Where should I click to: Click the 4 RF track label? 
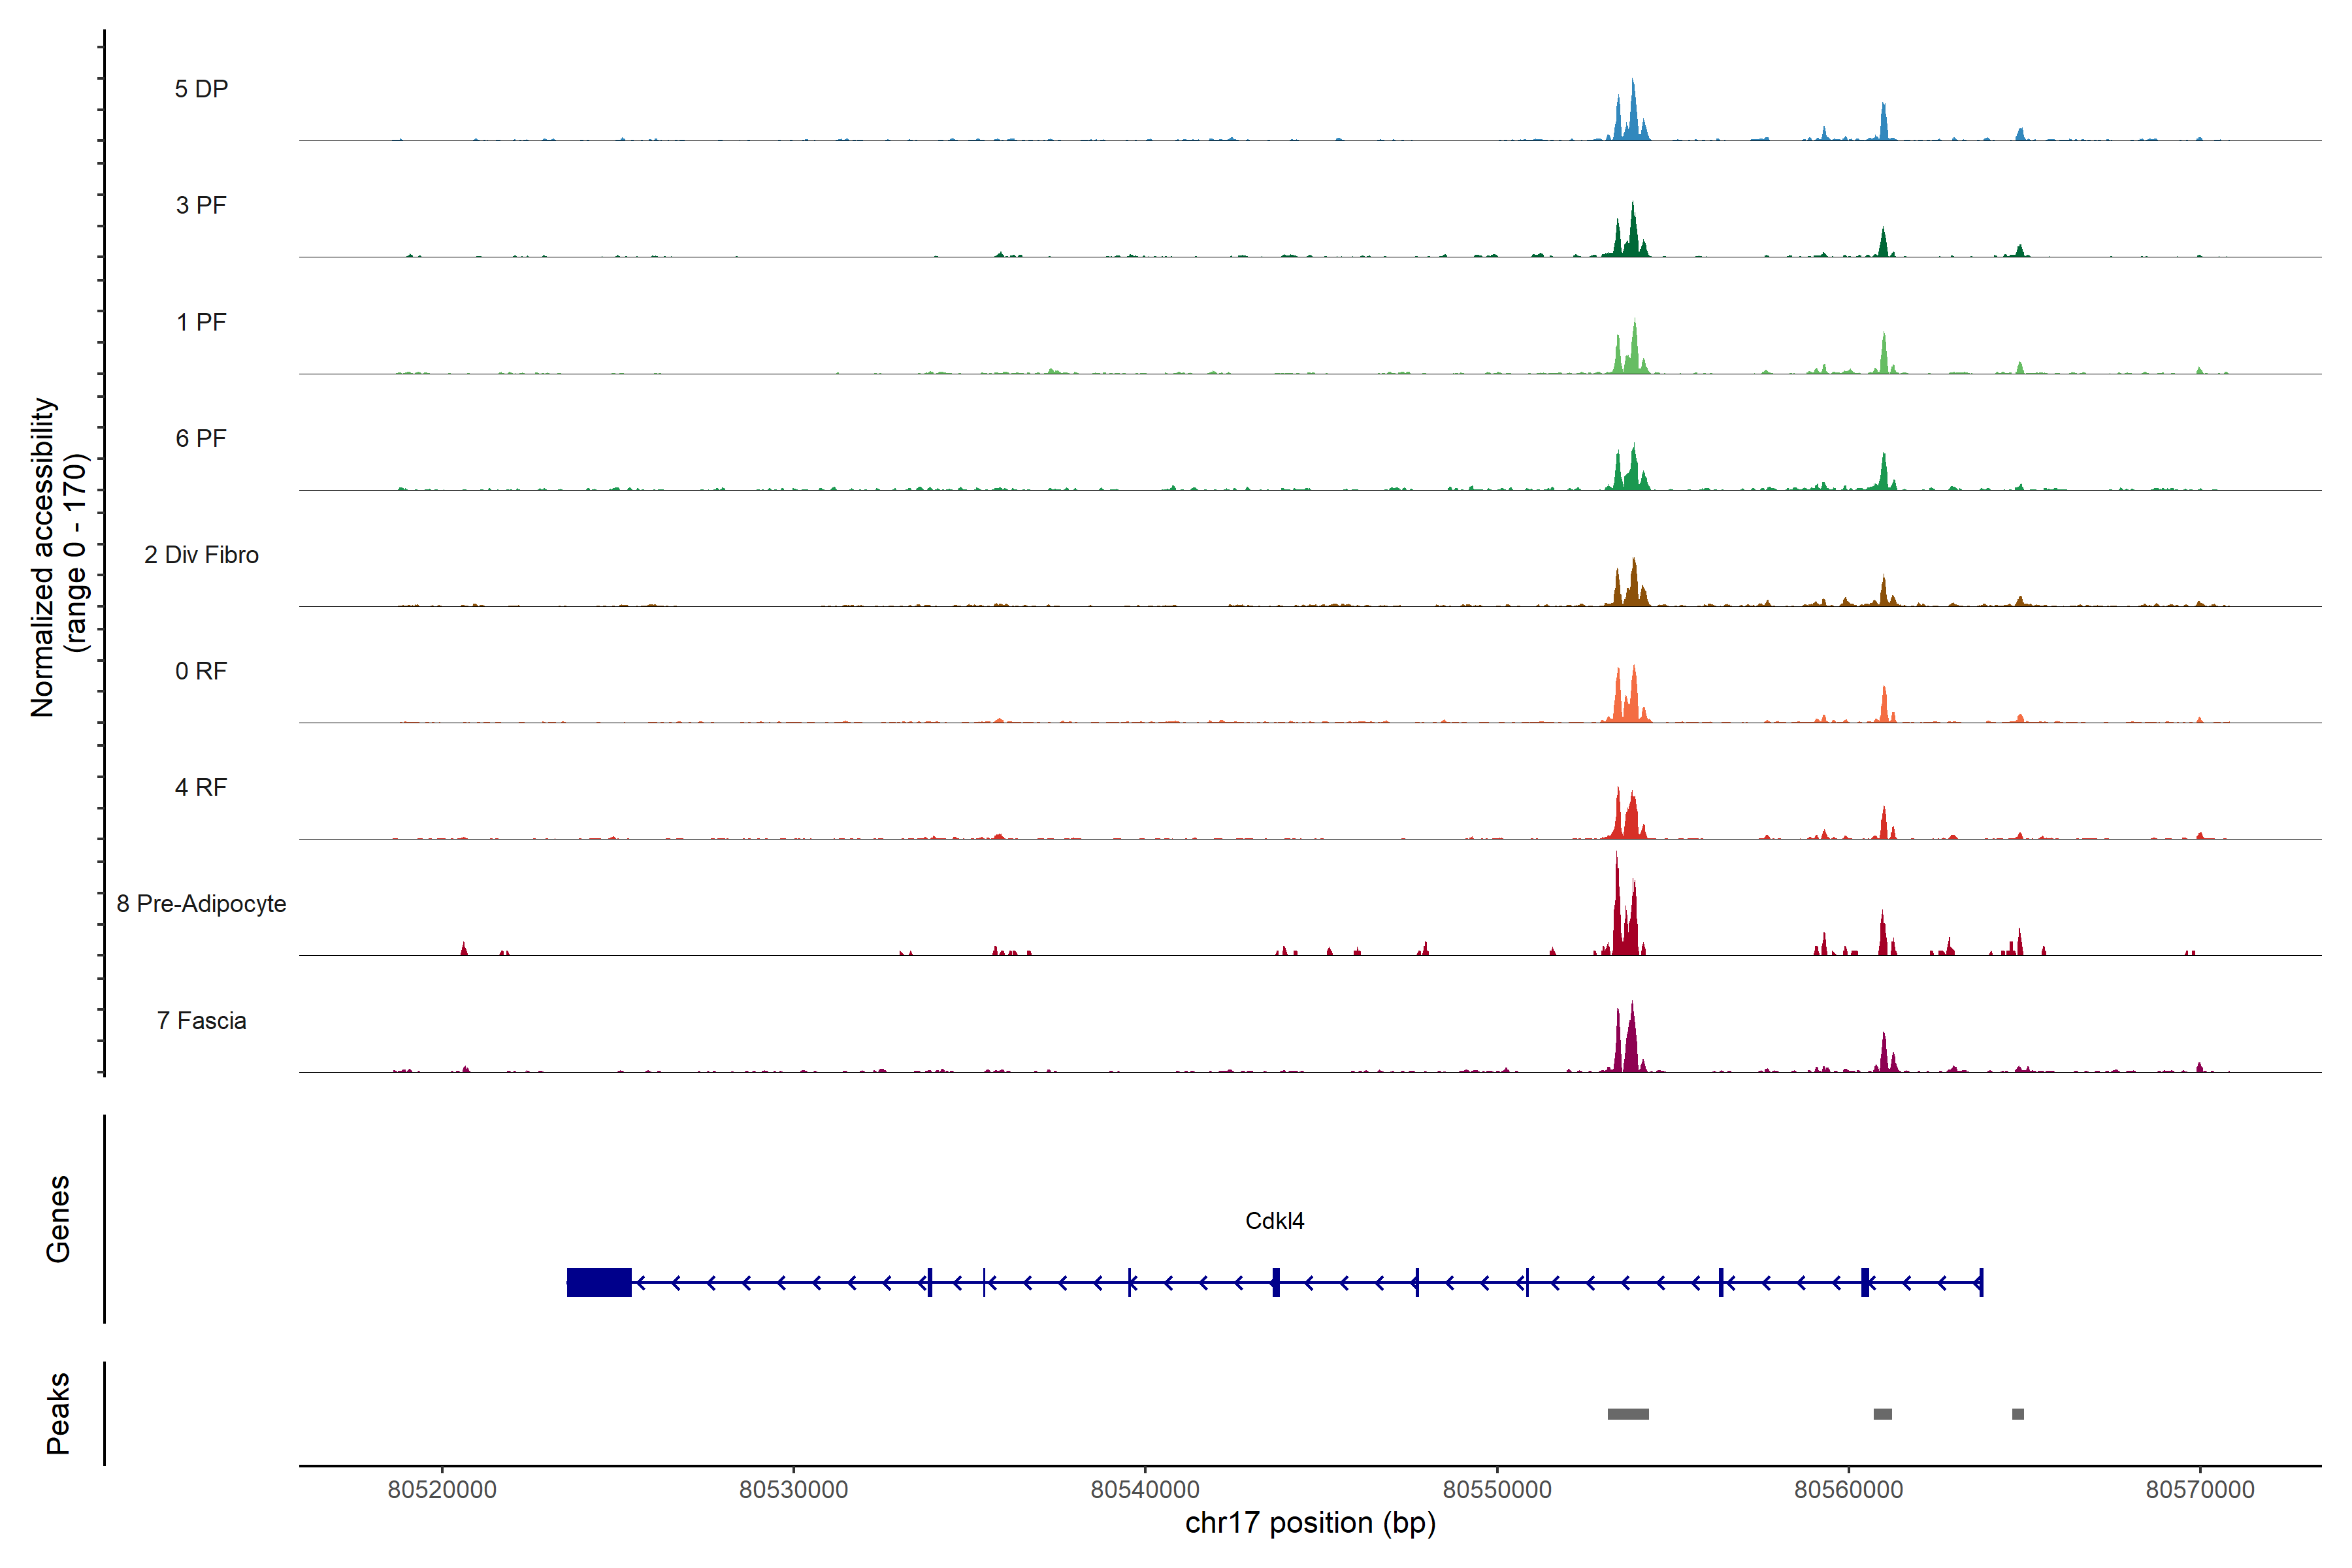click(201, 787)
